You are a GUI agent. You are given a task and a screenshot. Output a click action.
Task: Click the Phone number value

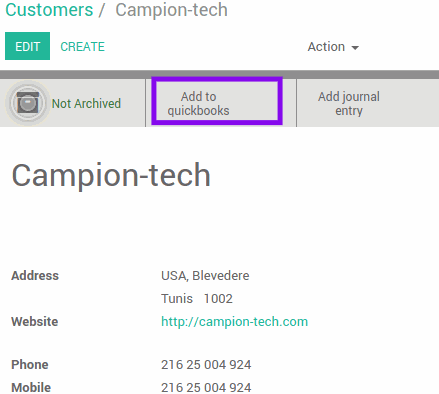(206, 365)
